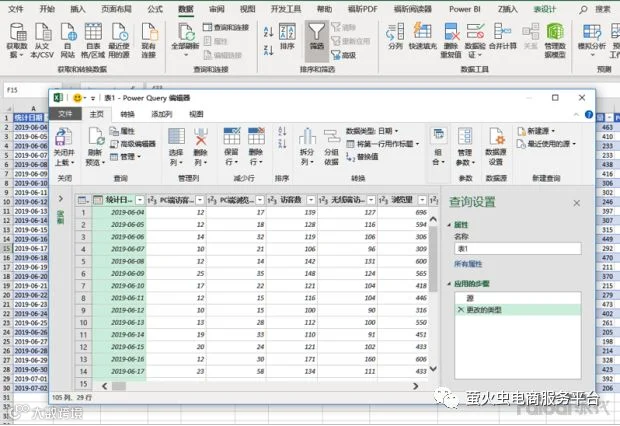Click the 选择列 icon
The width and height of the screenshot is (620, 426).
click(x=176, y=137)
